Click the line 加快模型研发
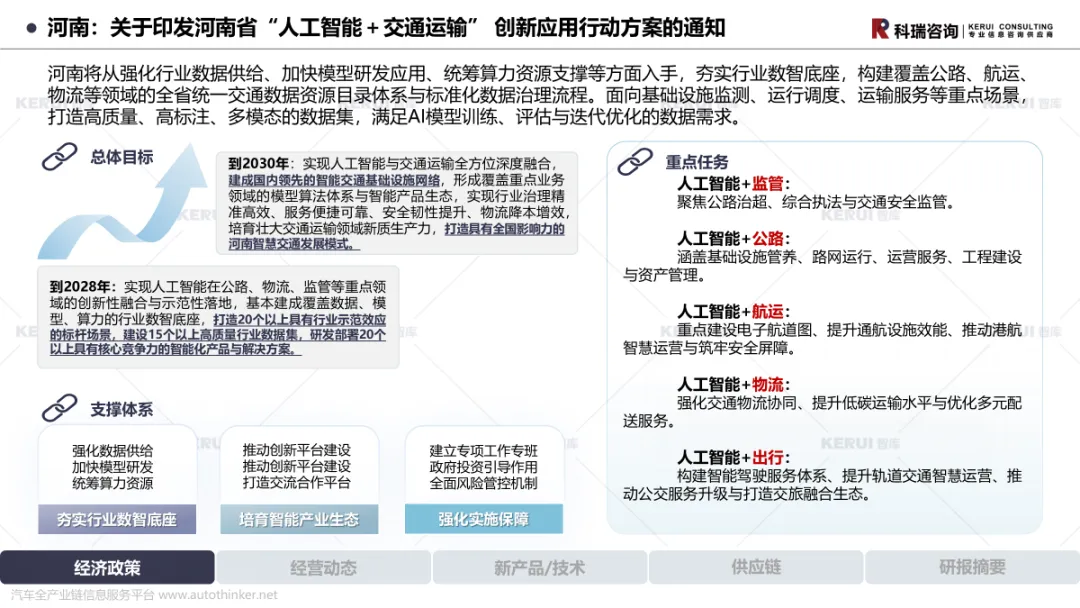Viewport: 1080px width, 608px height. [113, 467]
